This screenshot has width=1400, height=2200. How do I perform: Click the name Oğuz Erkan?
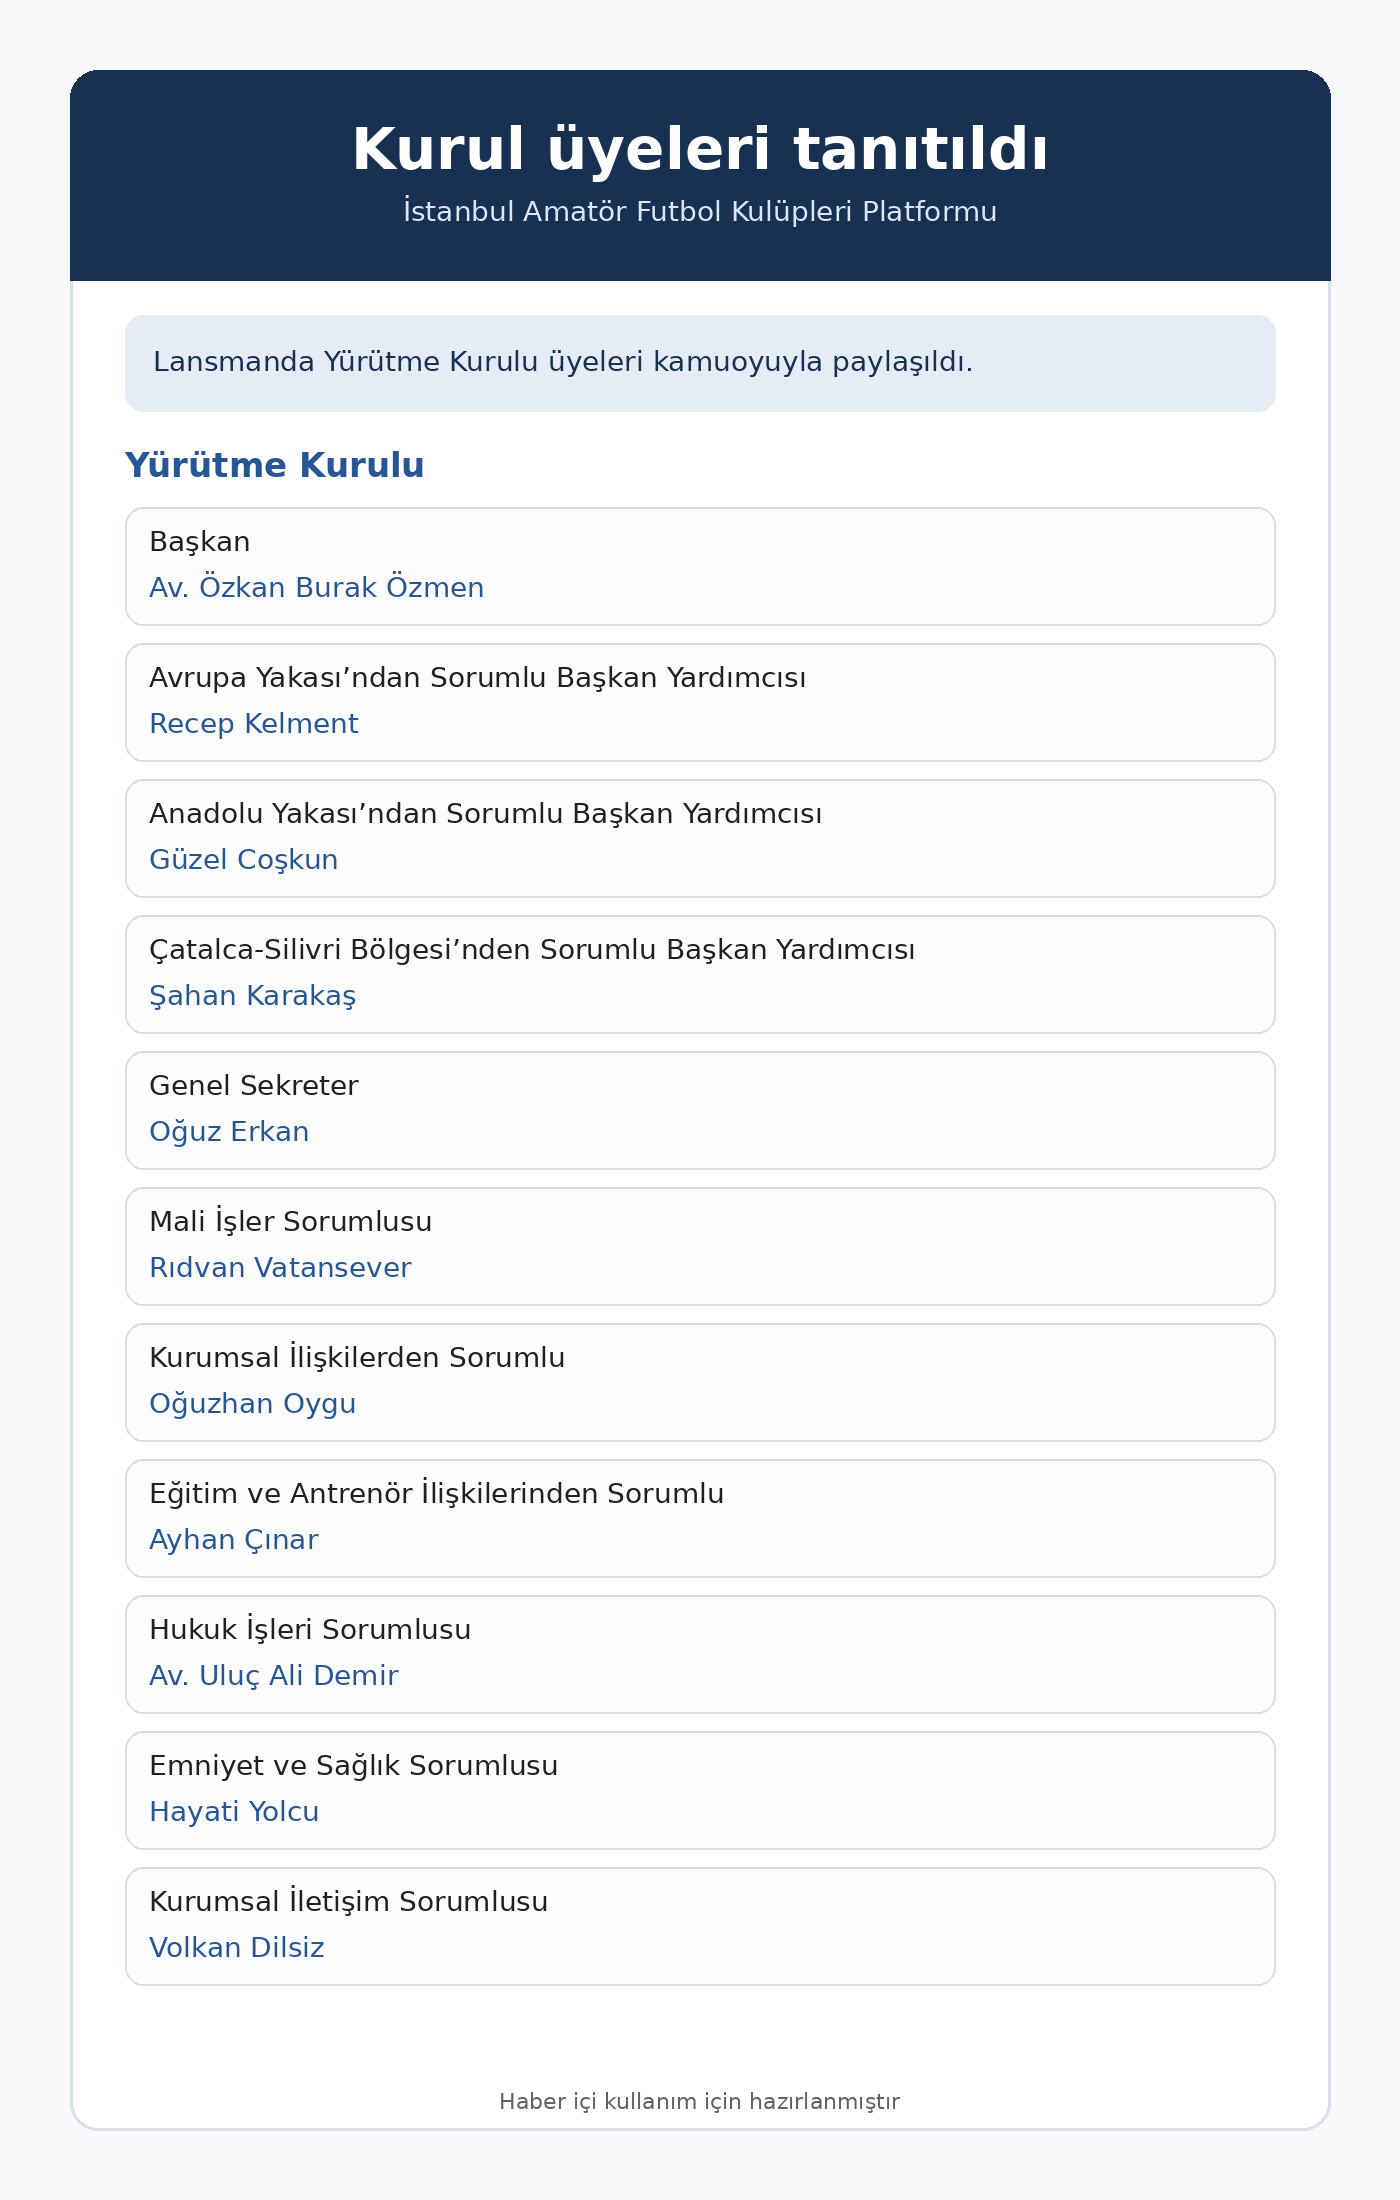[229, 1132]
